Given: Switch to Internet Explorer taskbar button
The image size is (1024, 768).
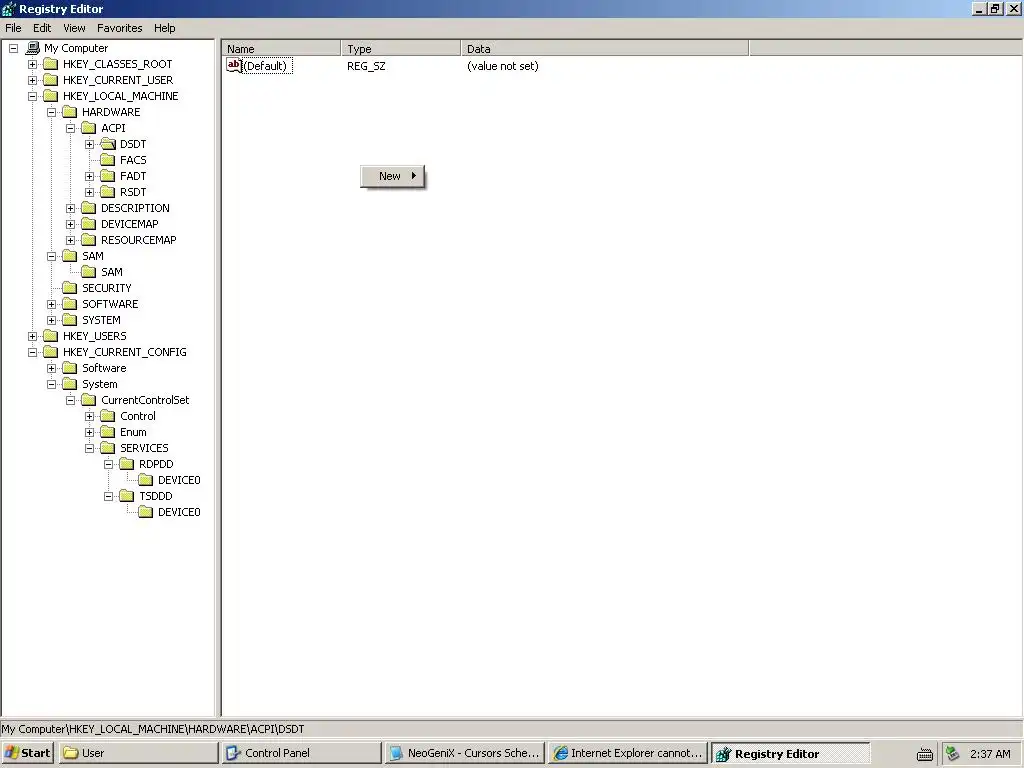Looking at the screenshot, I should [628, 753].
